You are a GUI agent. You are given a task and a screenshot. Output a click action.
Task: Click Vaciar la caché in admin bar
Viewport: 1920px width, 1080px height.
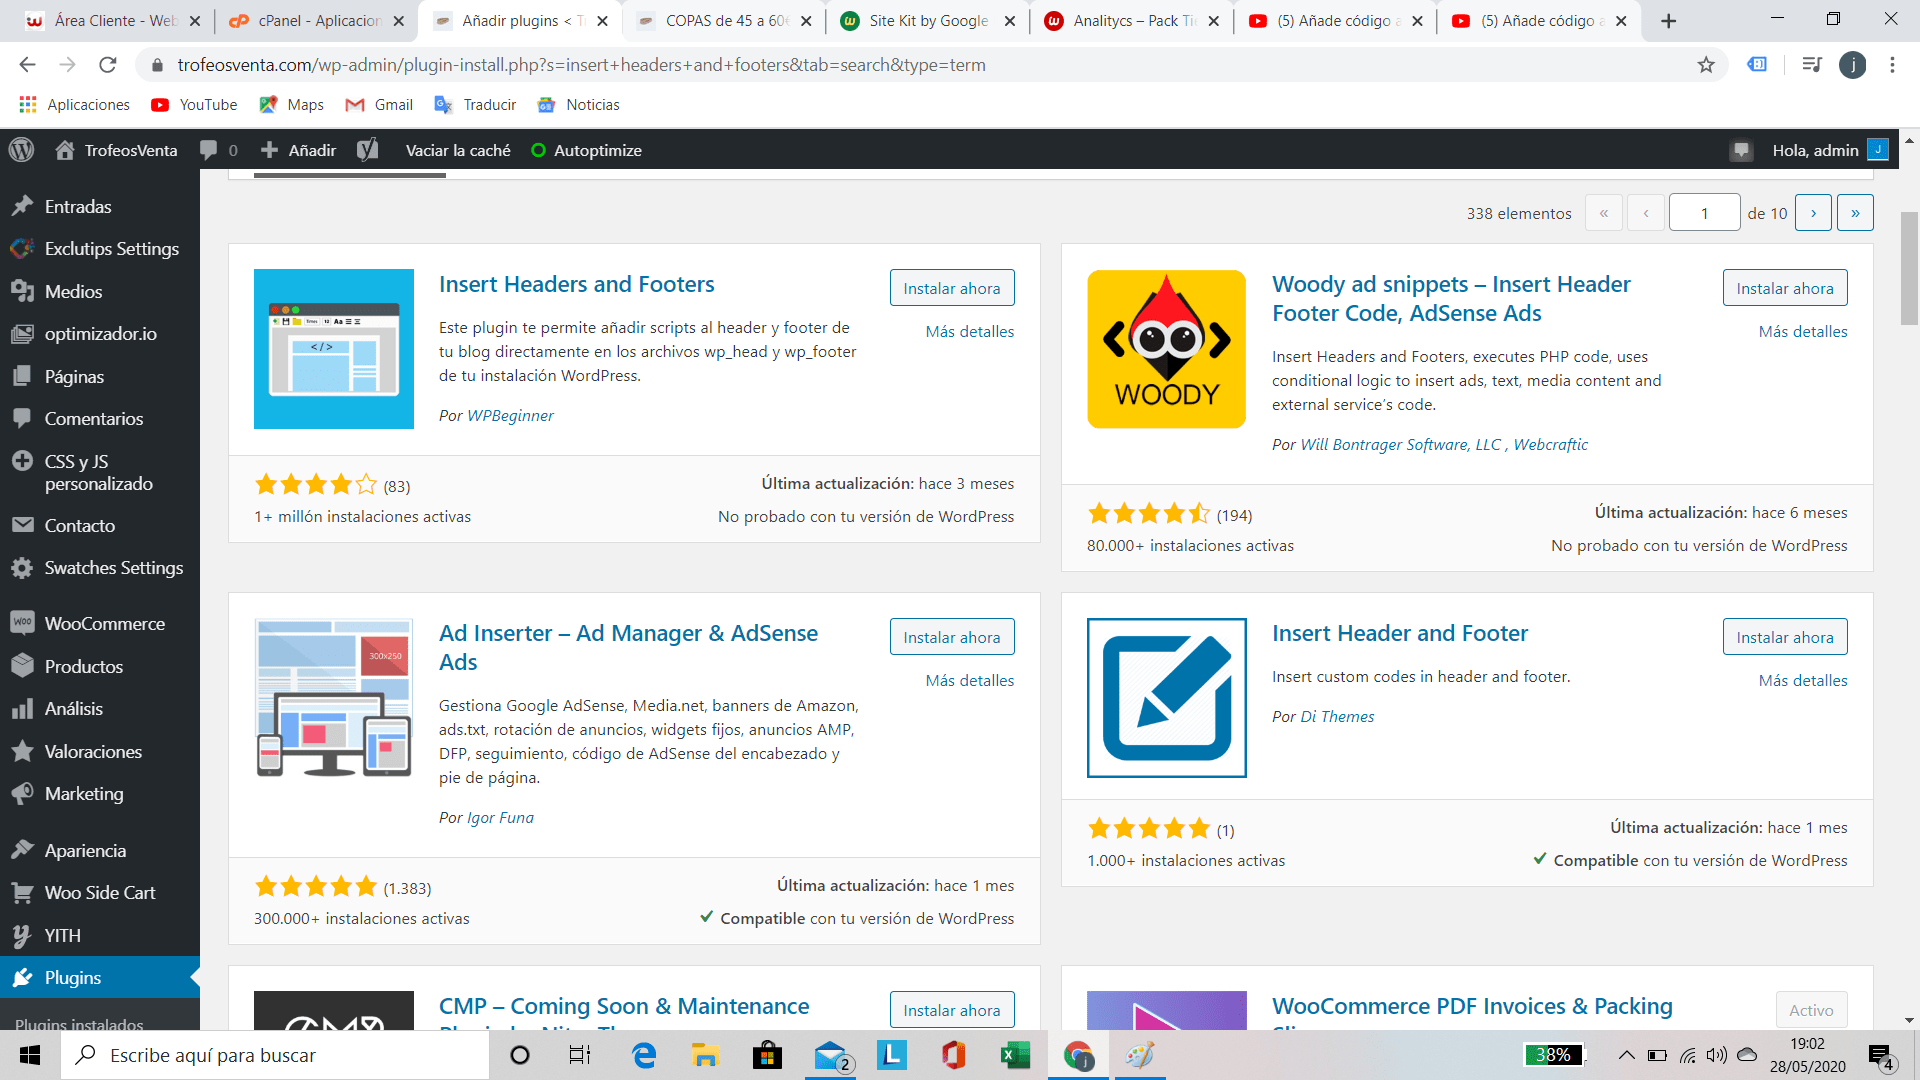458,150
